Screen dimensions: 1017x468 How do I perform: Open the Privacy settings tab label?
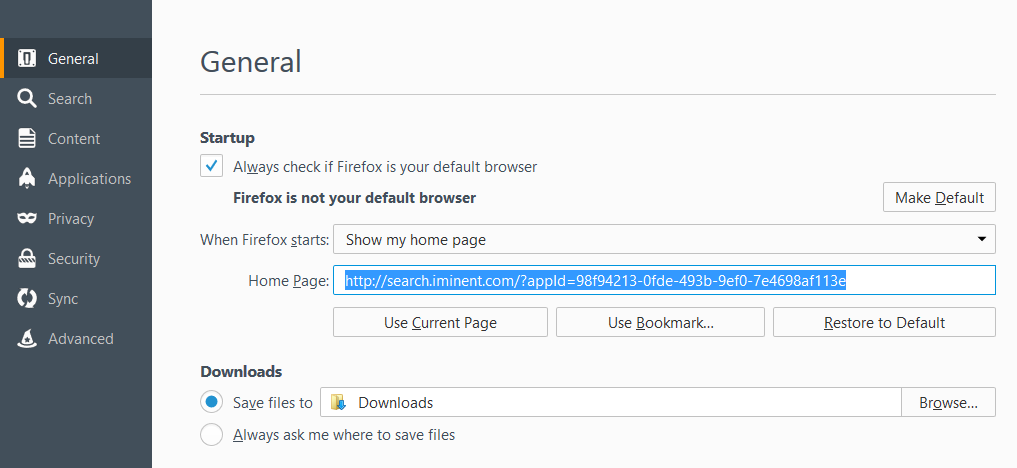[x=71, y=218]
